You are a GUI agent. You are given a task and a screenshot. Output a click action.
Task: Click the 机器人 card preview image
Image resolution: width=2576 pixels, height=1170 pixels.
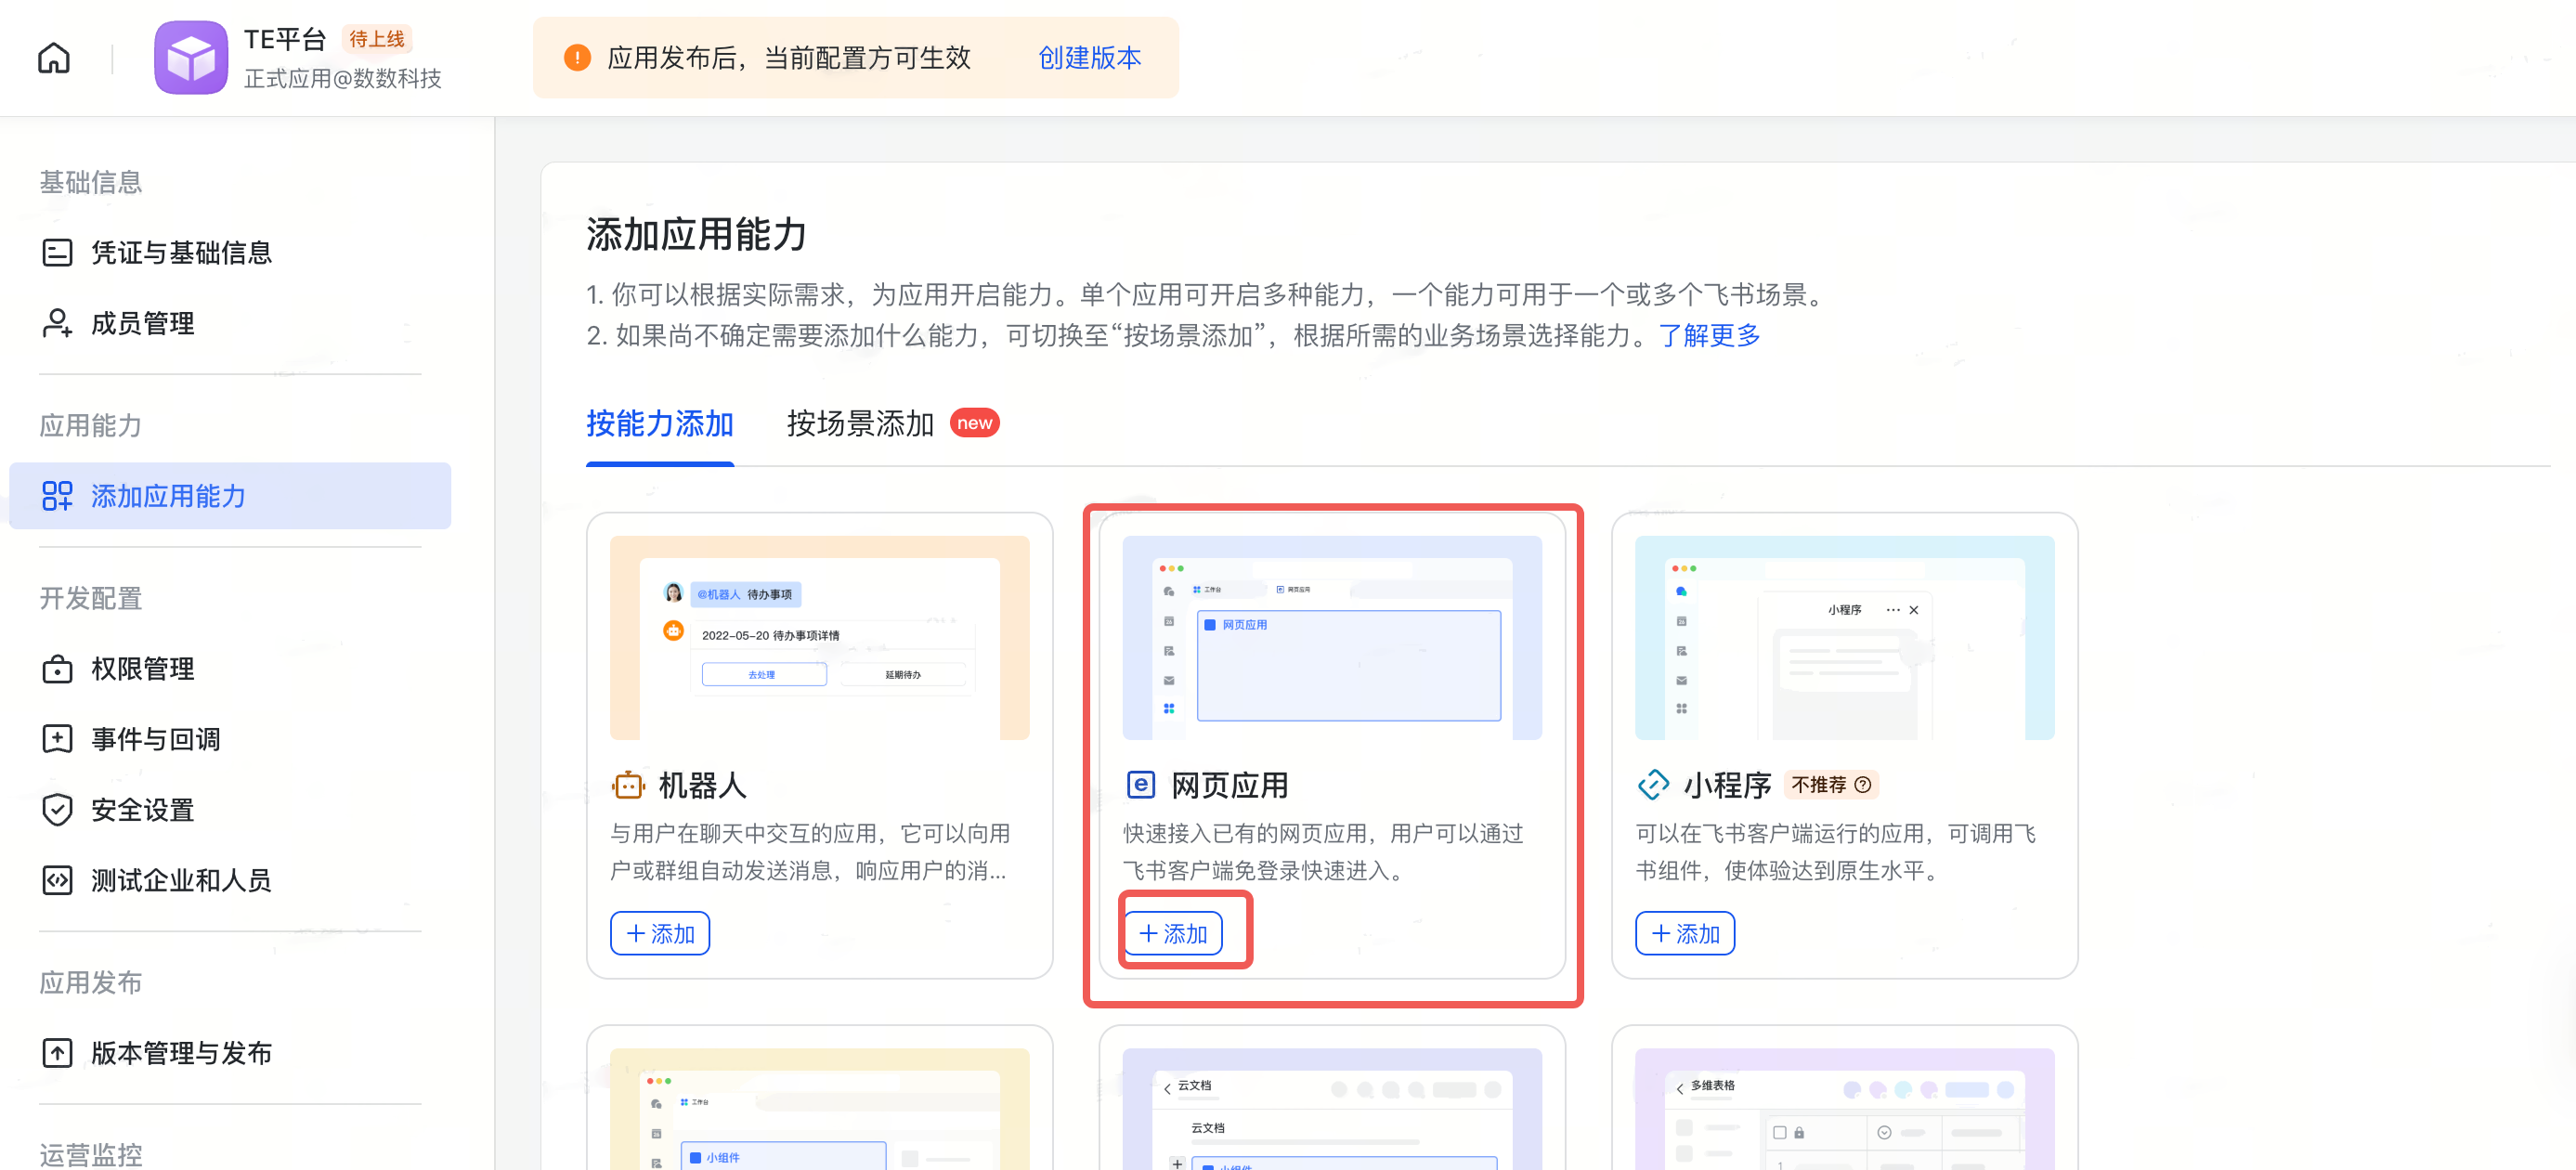click(x=819, y=638)
